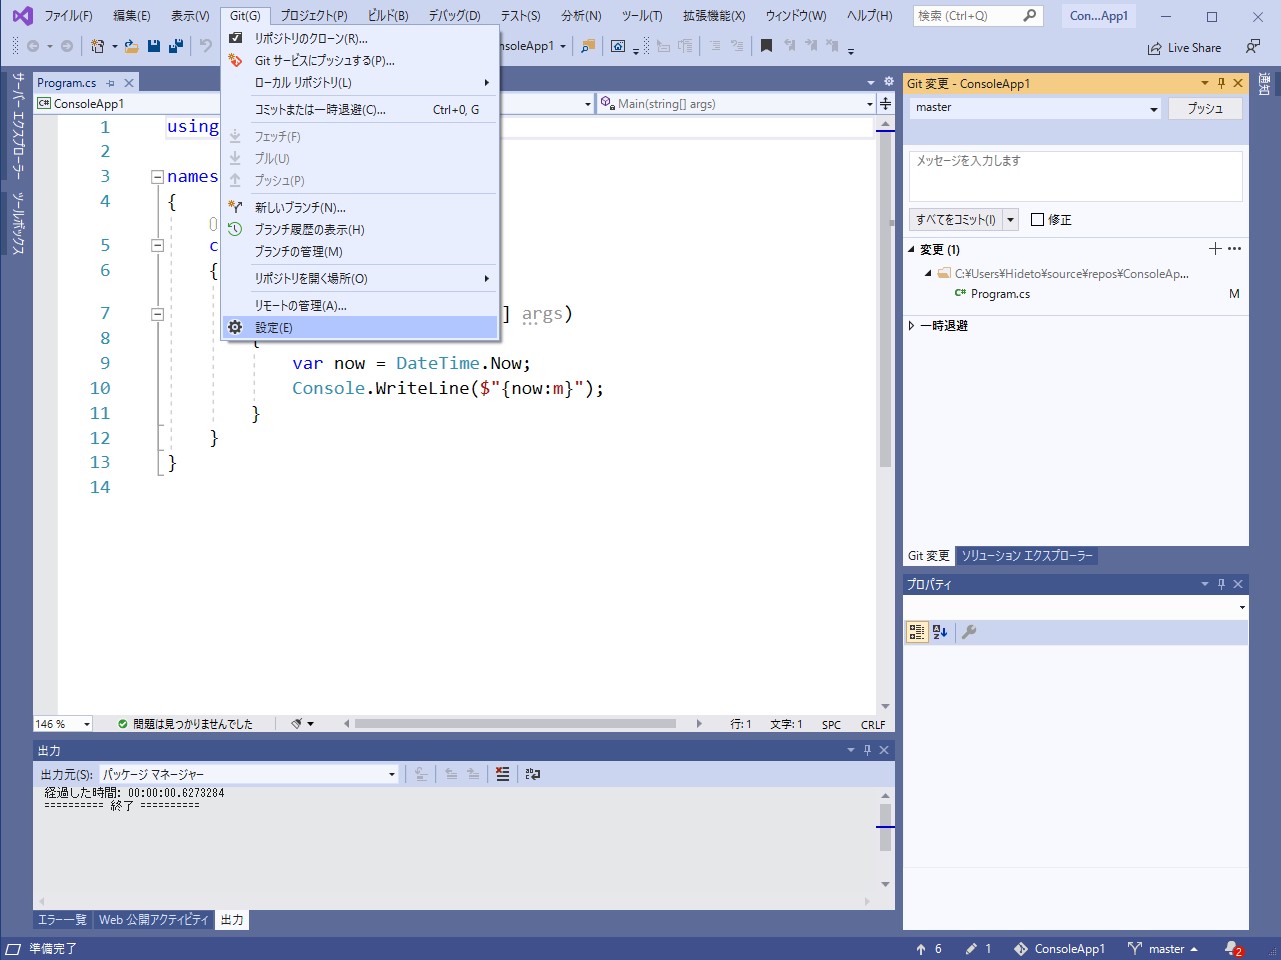The width and height of the screenshot is (1281, 960).
Task: Switch to the Web 公開アクティビティ tab
Action: [x=154, y=920]
